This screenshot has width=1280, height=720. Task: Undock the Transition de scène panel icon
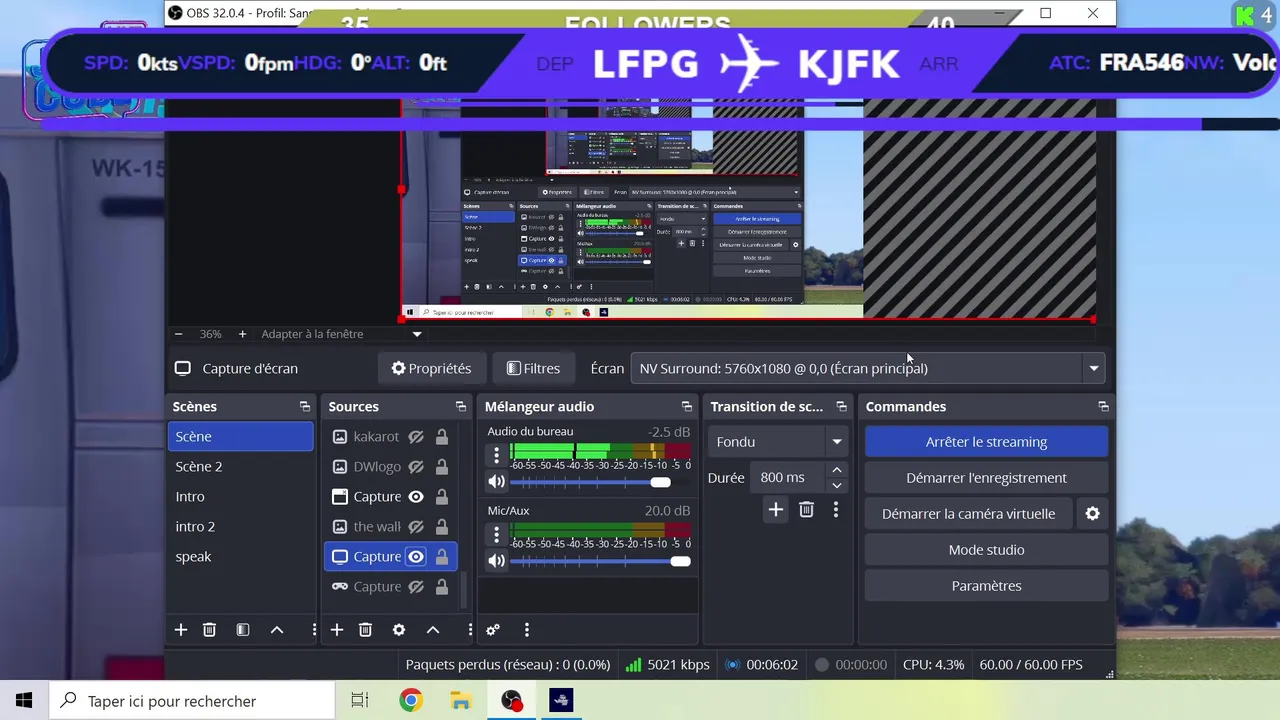pyautogui.click(x=841, y=407)
